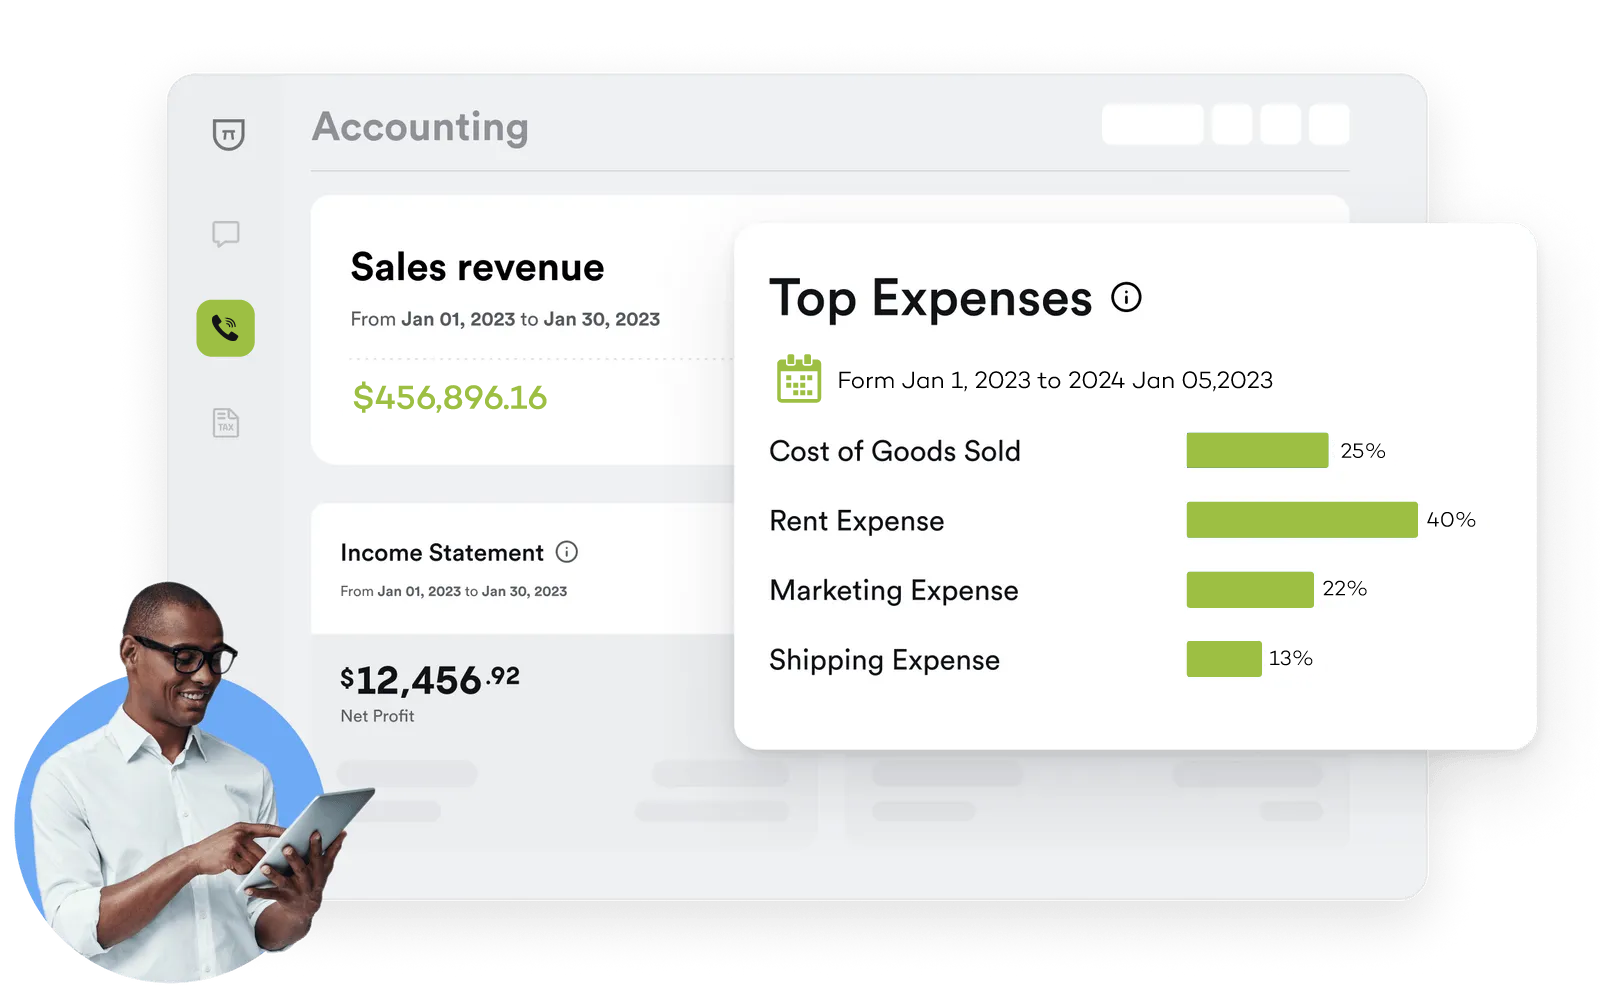
Task: Click the Shipping Expense green bar
Action: pyautogui.click(x=1224, y=659)
